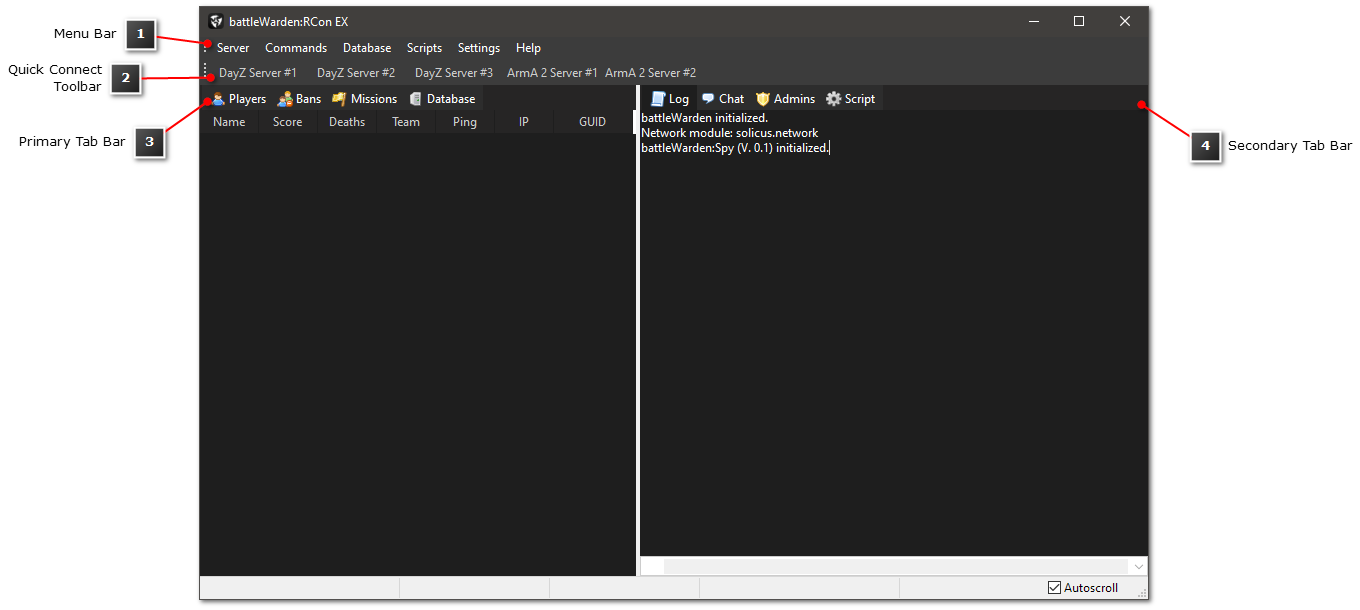
Task: Expand the command input dropdown arrow
Action: 1138,567
